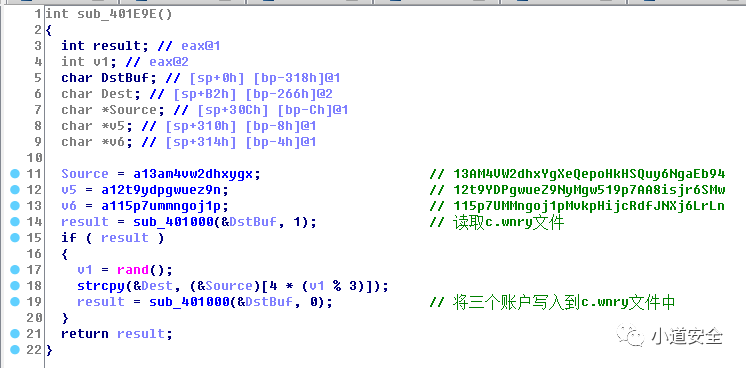Toggle breakpoint dot on line 13
This screenshot has height=368, width=746.
[15, 206]
